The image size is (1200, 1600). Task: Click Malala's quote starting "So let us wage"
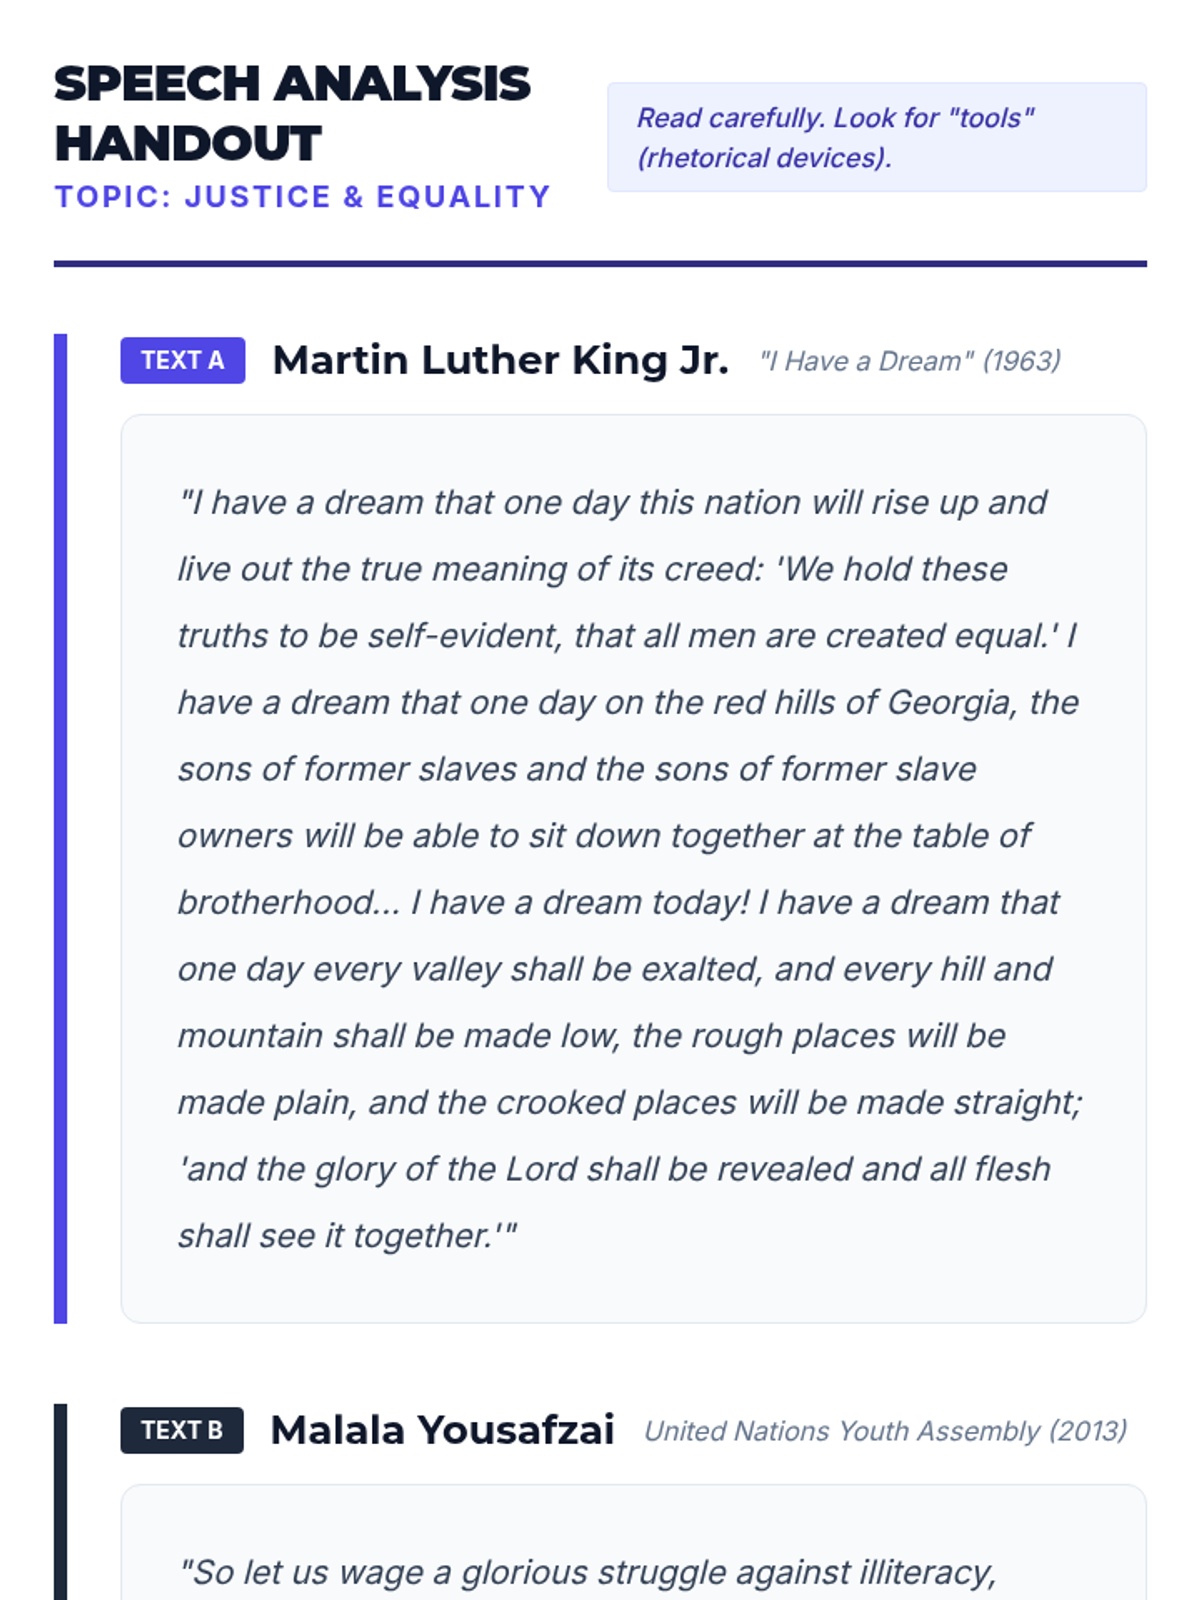588,1572
